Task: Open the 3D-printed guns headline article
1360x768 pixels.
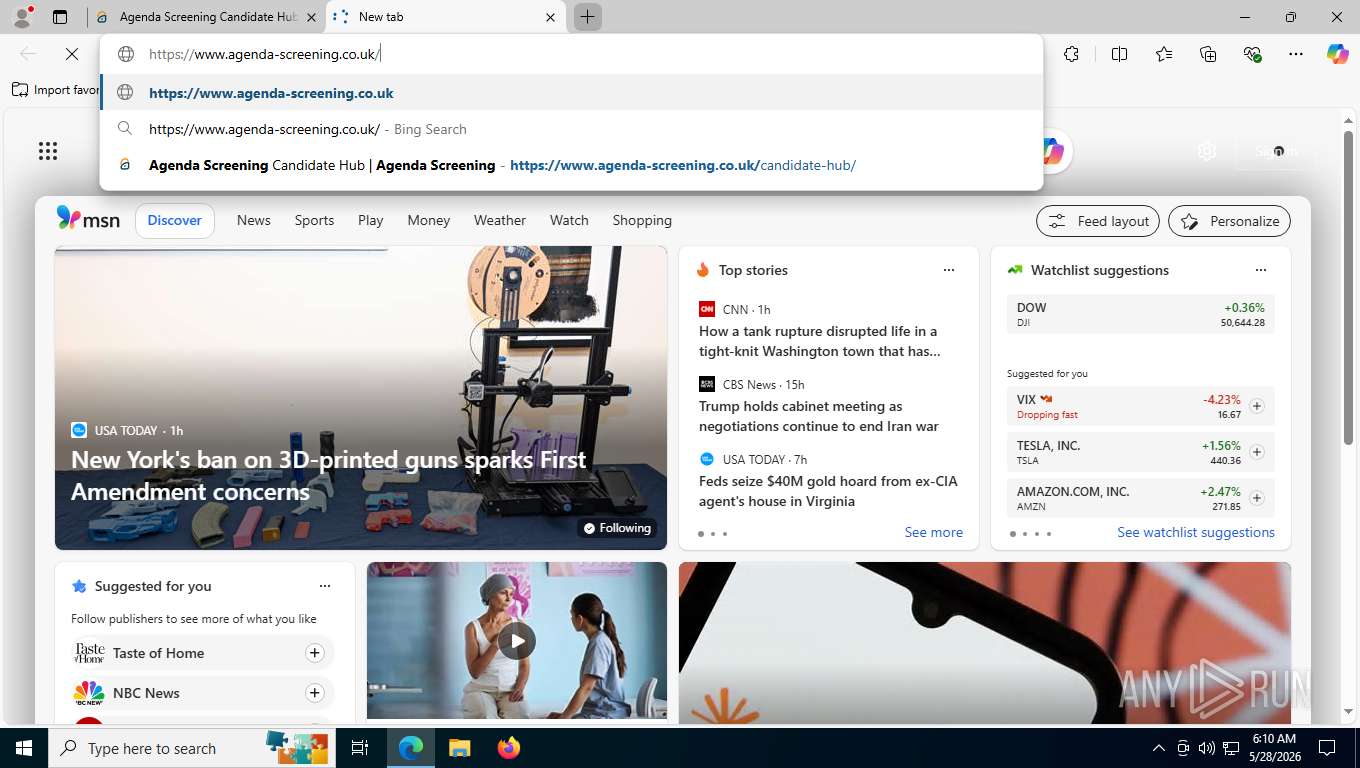Action: point(328,476)
